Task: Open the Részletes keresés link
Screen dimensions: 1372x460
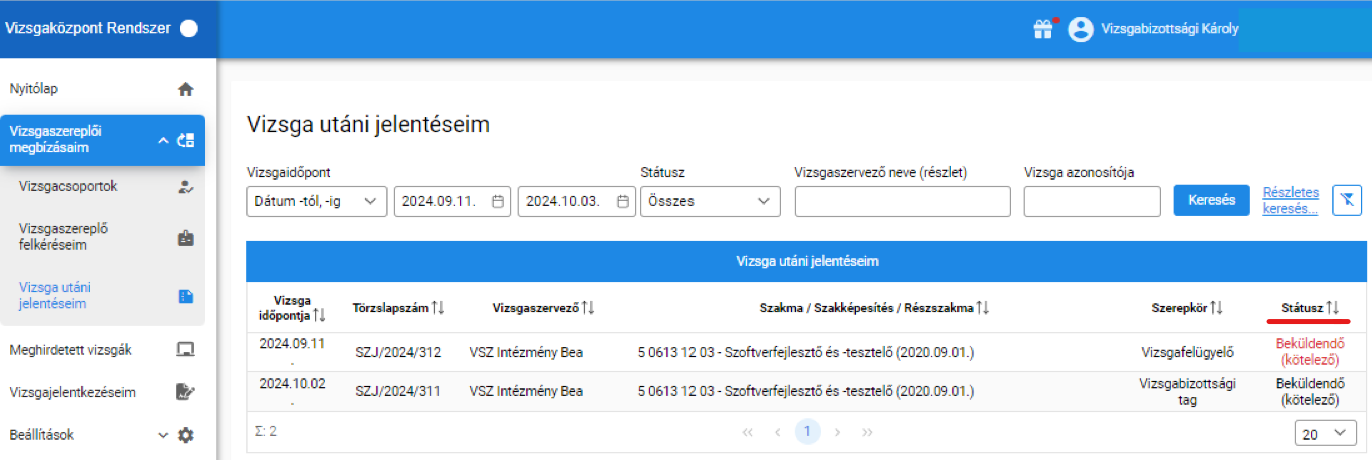Action: pos(1291,201)
